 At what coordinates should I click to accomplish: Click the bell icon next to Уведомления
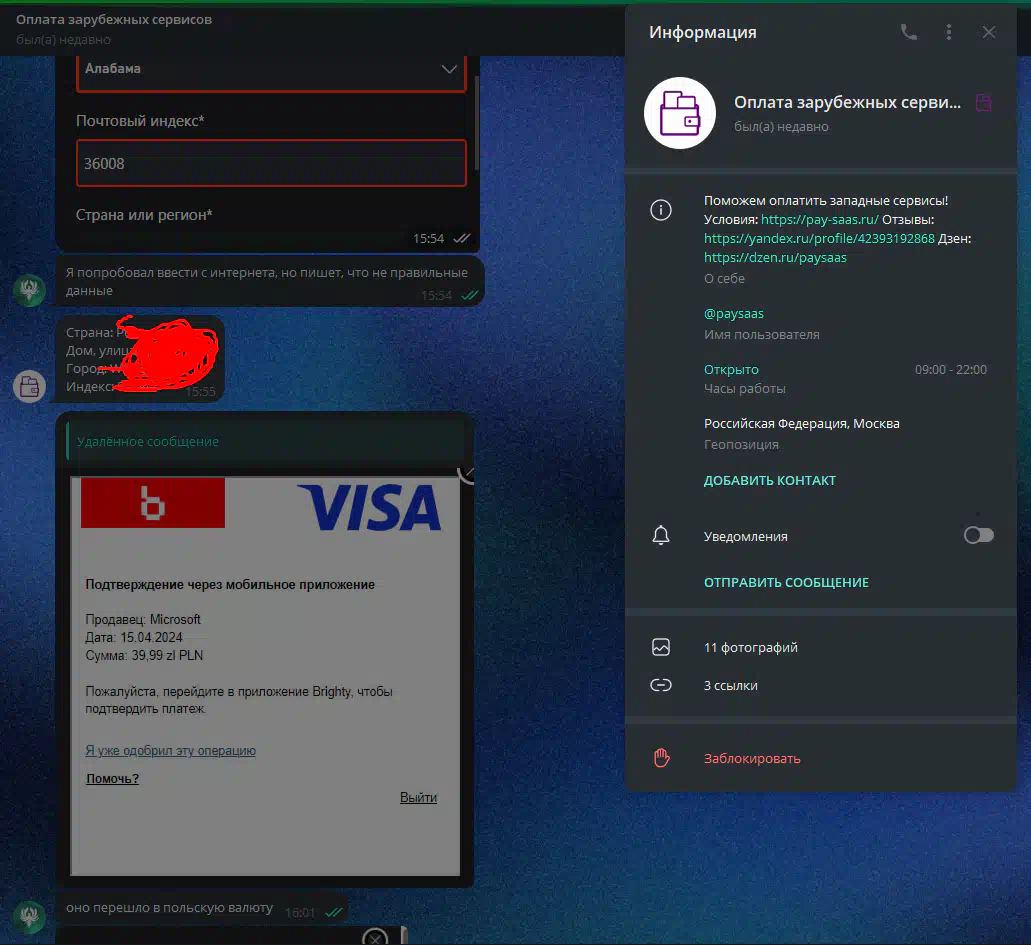coord(661,536)
